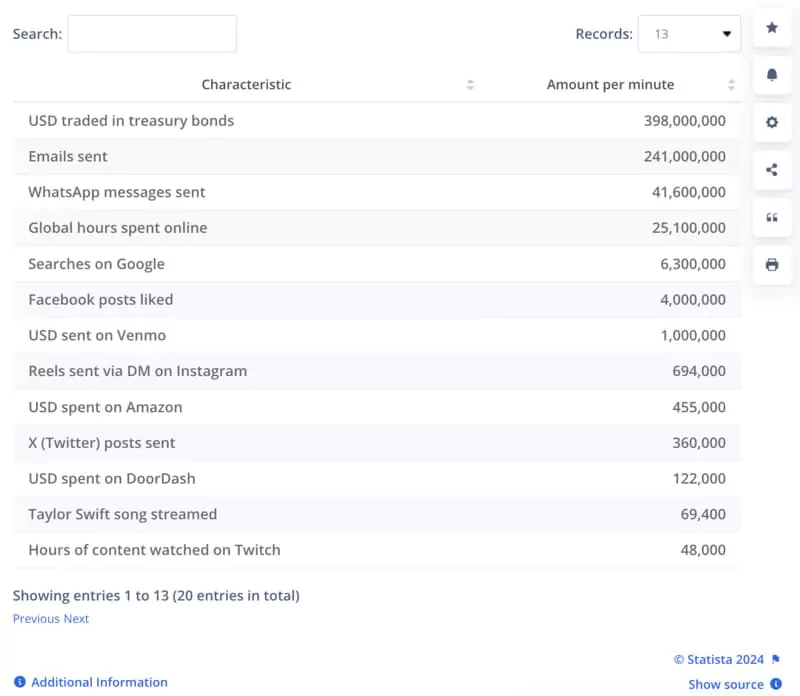The image size is (800, 696).
Task: Click the star favorite icon
Action: tap(772, 28)
